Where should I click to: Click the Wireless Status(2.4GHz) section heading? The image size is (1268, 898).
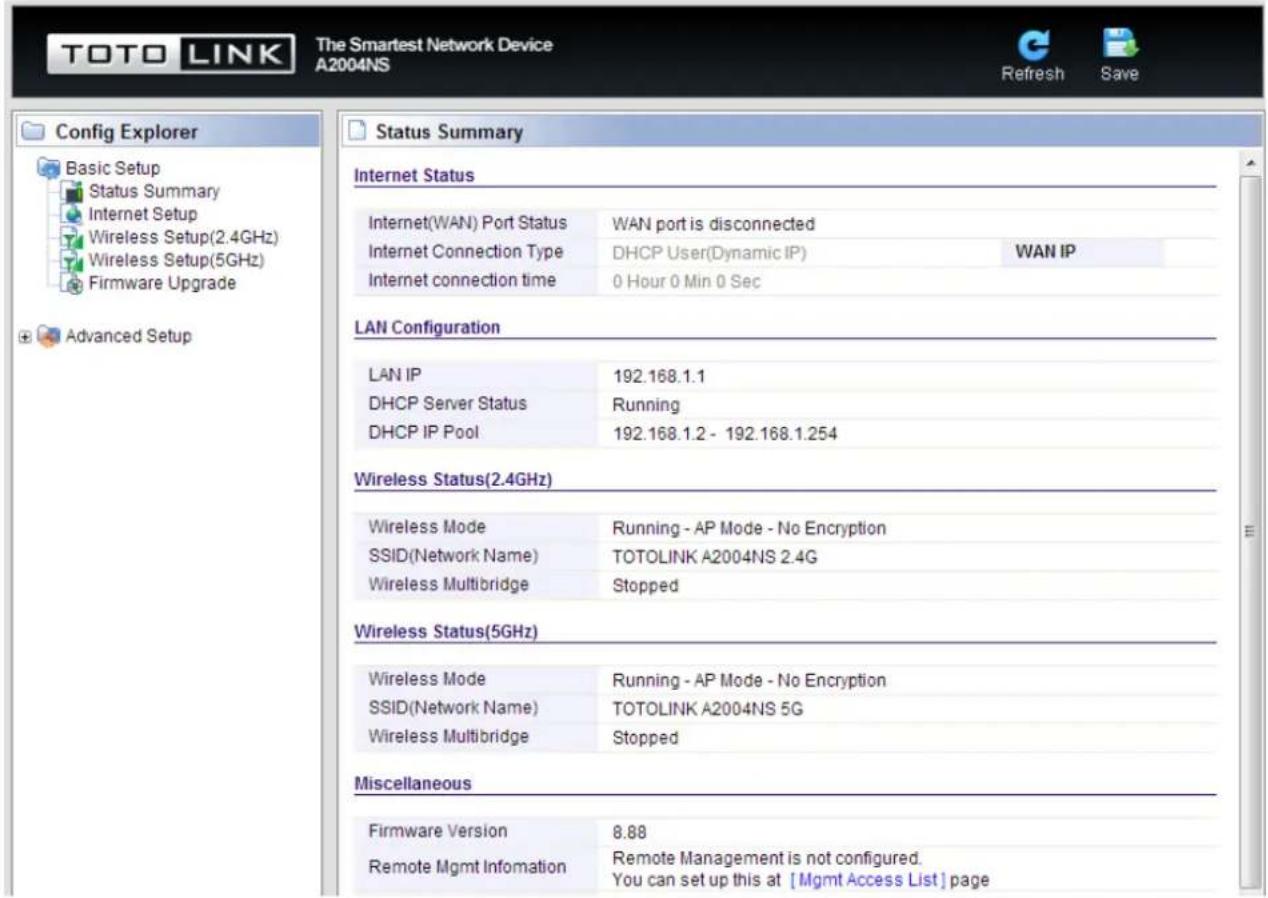pyautogui.click(x=454, y=480)
